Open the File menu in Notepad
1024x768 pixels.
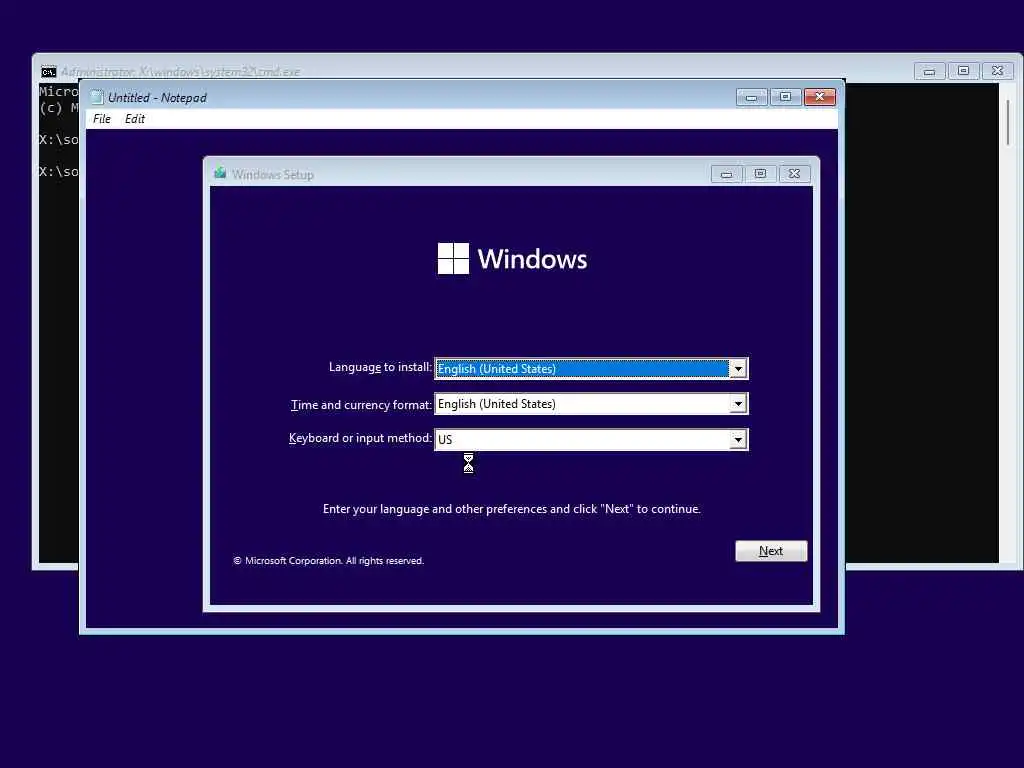(x=101, y=119)
